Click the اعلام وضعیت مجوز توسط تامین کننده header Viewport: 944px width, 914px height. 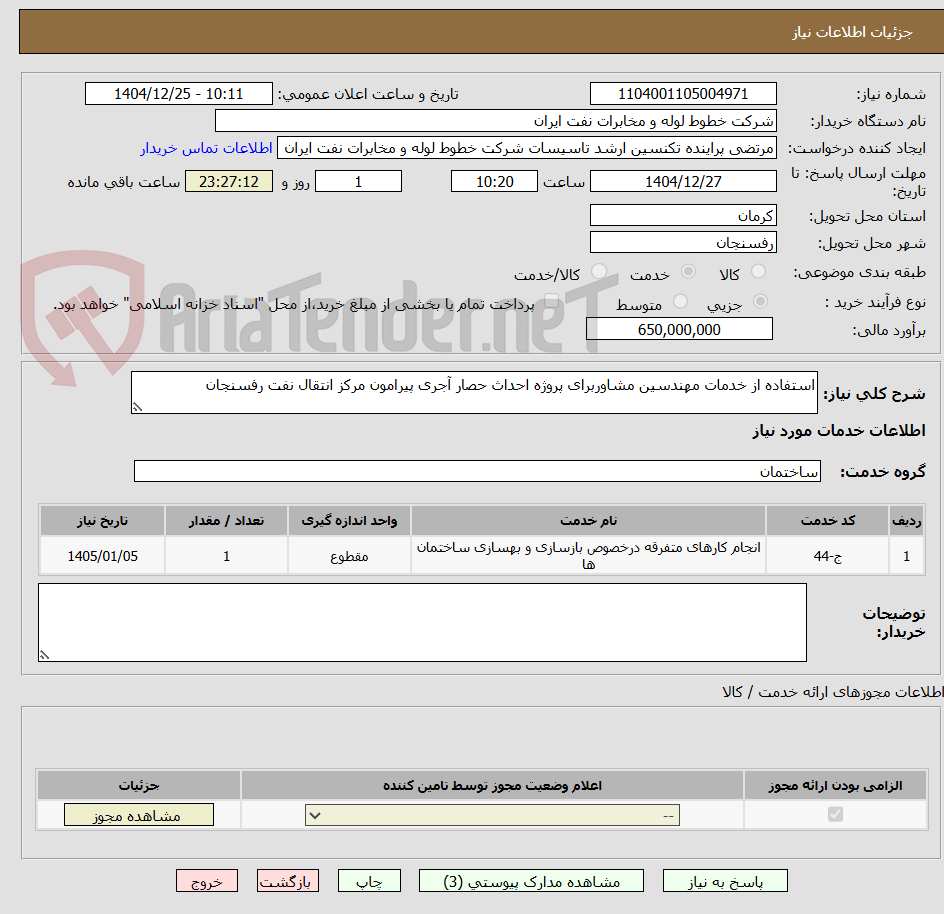click(x=492, y=785)
